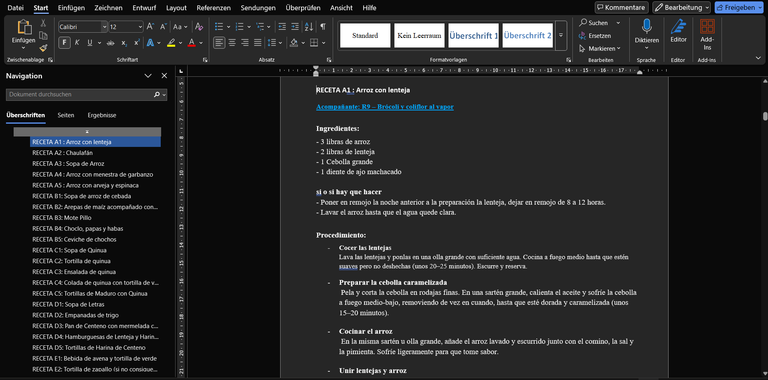Screen dimensions: 768x380
Task: Increase paragraph indent
Action: [x=294, y=26]
